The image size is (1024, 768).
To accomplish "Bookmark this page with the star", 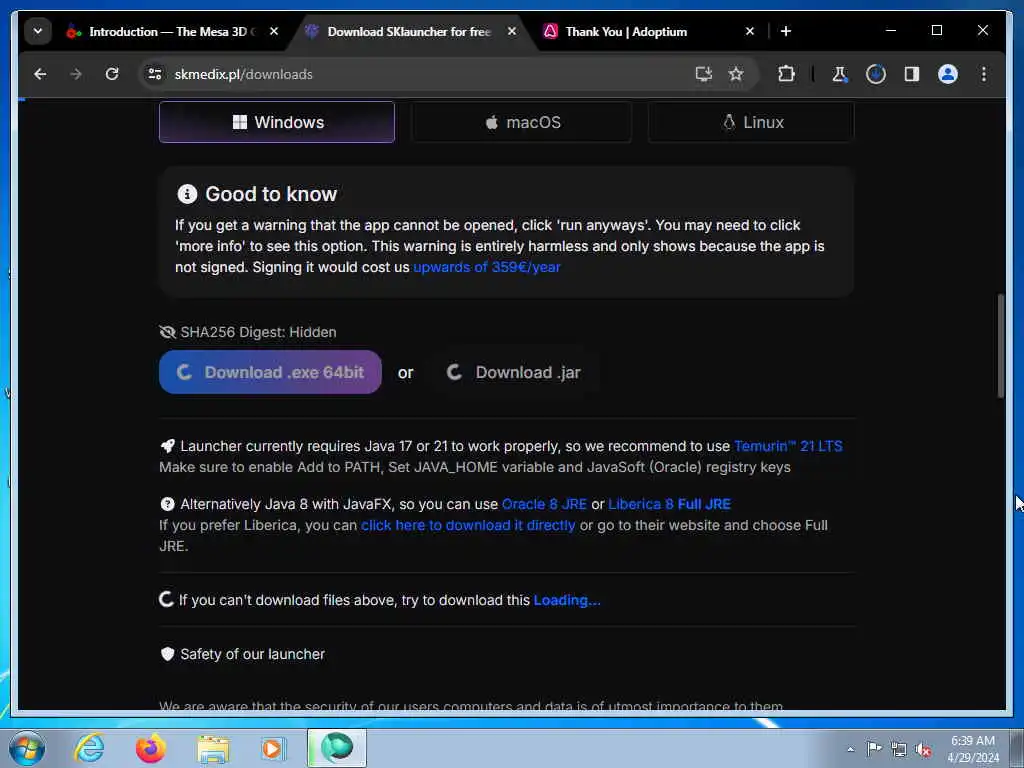I will [x=736, y=74].
